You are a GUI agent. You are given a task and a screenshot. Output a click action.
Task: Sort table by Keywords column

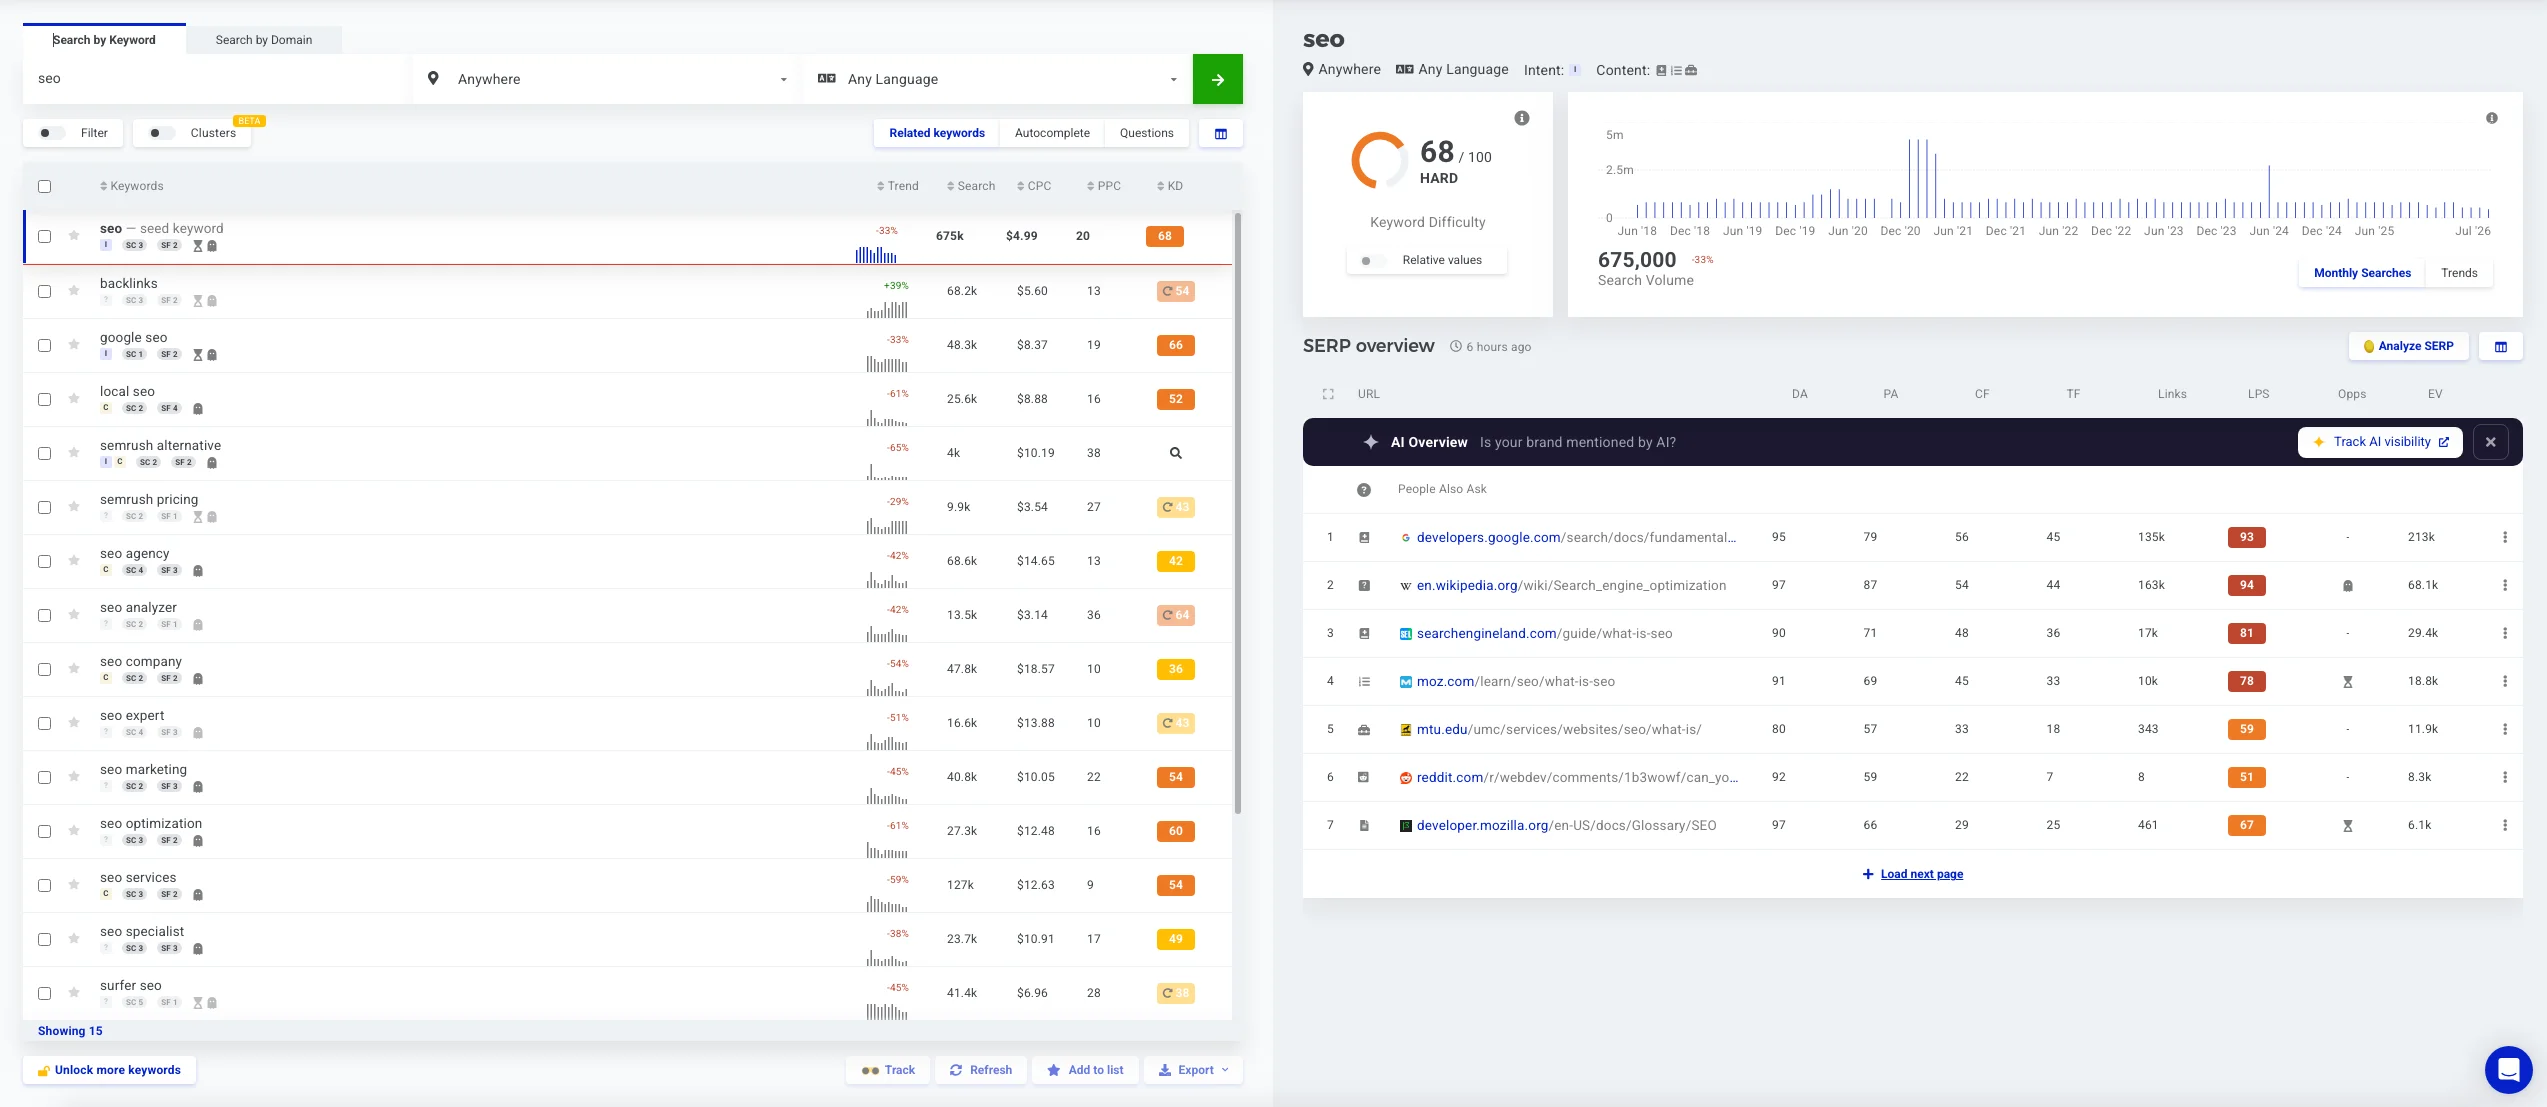click(131, 186)
